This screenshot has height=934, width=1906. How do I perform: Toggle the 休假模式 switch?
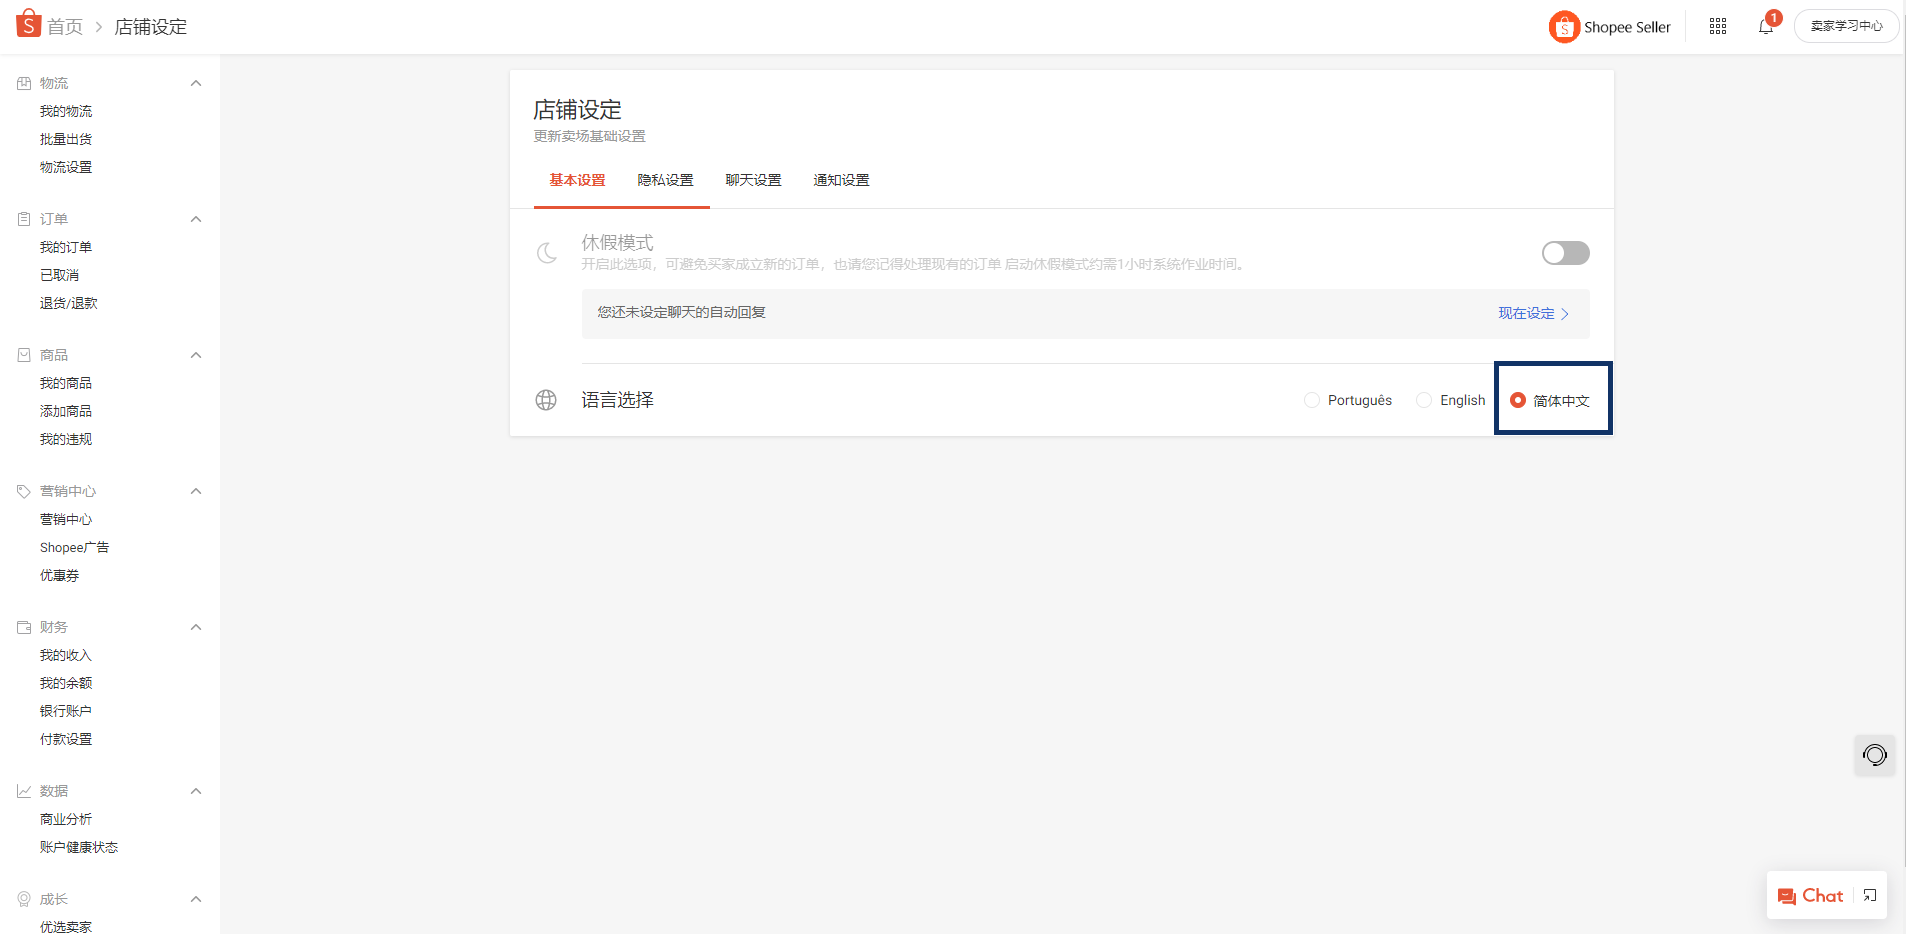click(1565, 253)
